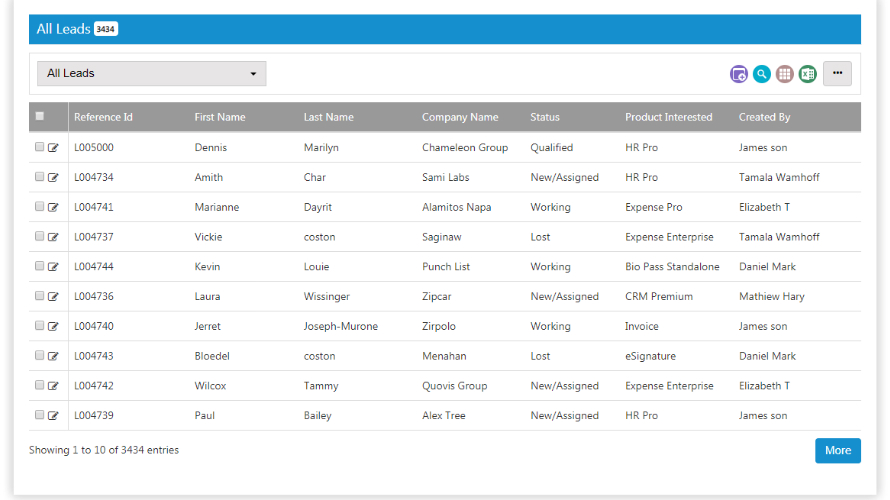890x500 pixels.
Task: Click Mathiew Hary in Created By
Action: (771, 296)
